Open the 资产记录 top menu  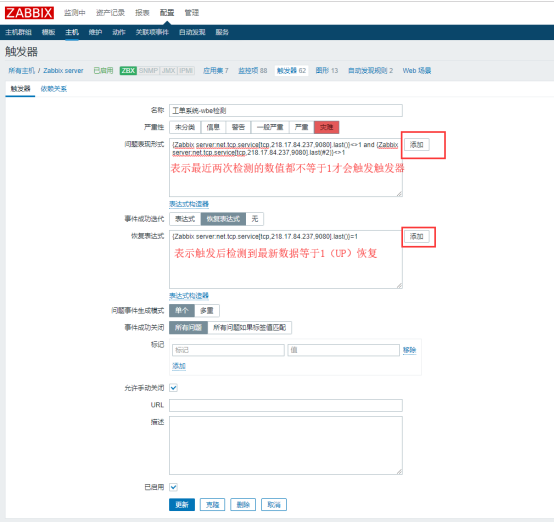[x=110, y=13]
